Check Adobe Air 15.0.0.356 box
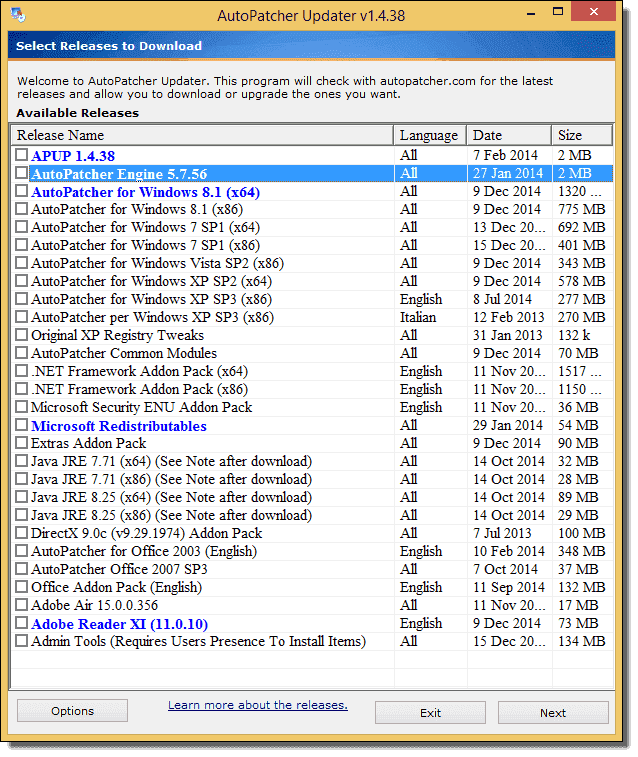The width and height of the screenshot is (638, 757). 21,604
